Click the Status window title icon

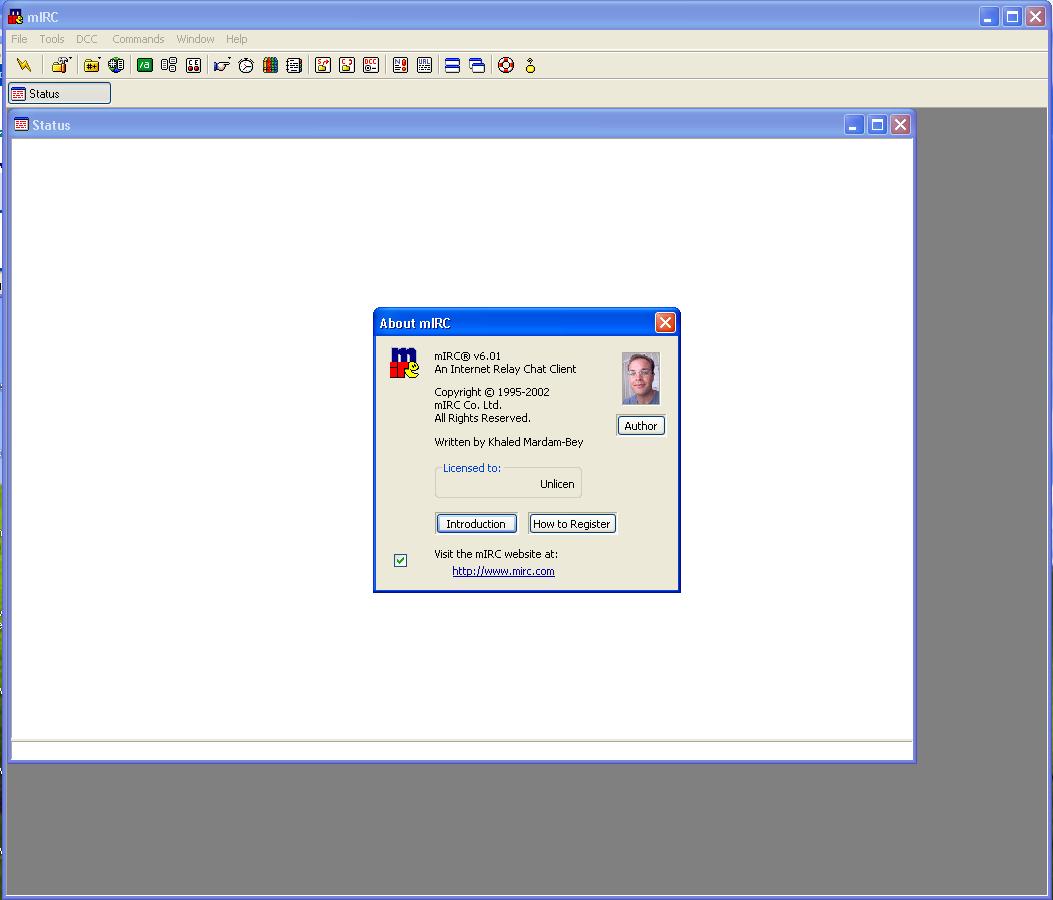(x=21, y=124)
